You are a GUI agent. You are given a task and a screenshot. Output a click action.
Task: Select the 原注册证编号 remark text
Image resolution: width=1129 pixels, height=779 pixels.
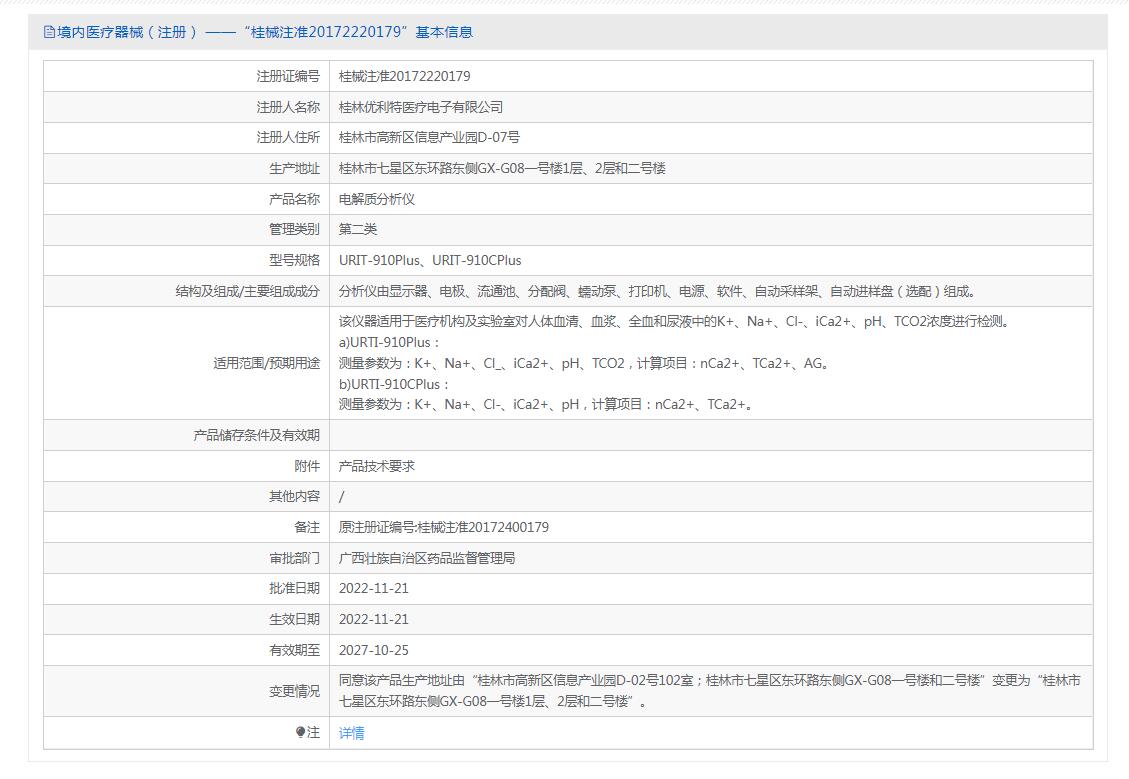(x=443, y=527)
